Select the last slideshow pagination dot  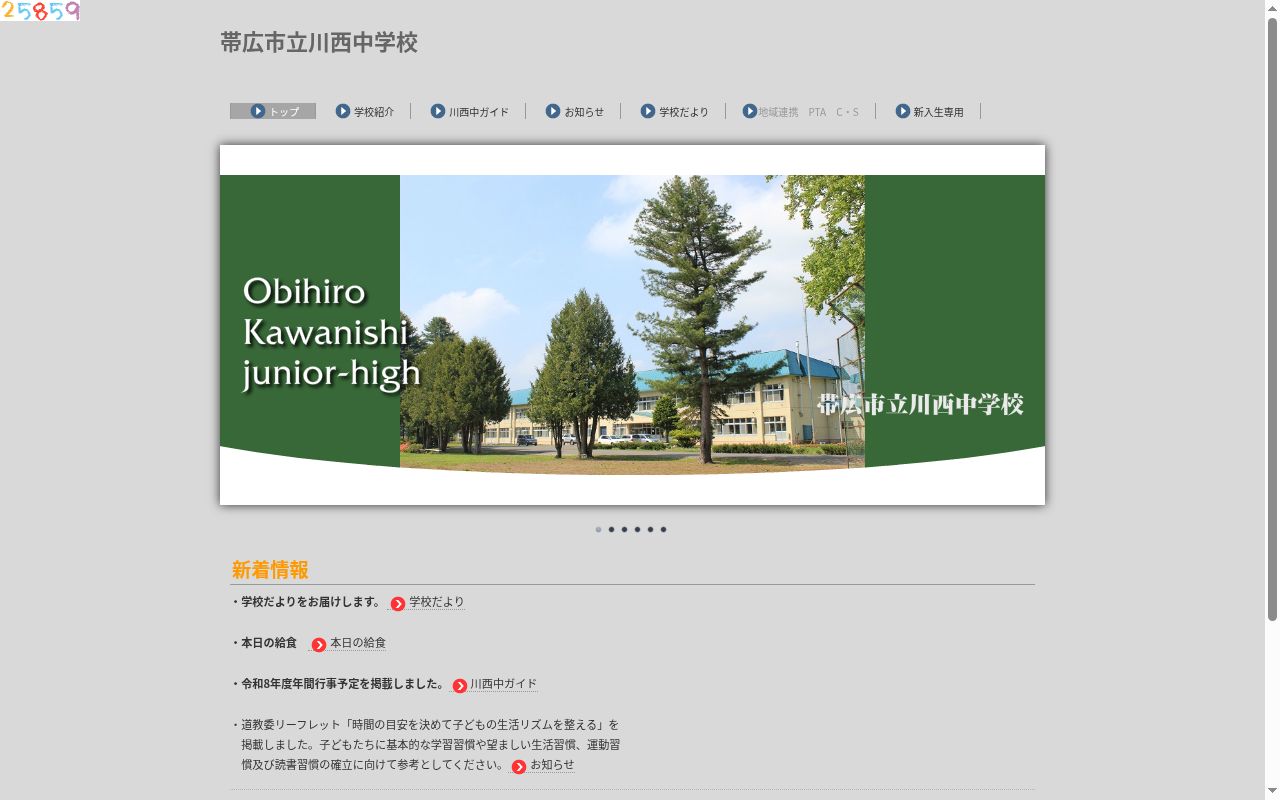click(663, 530)
